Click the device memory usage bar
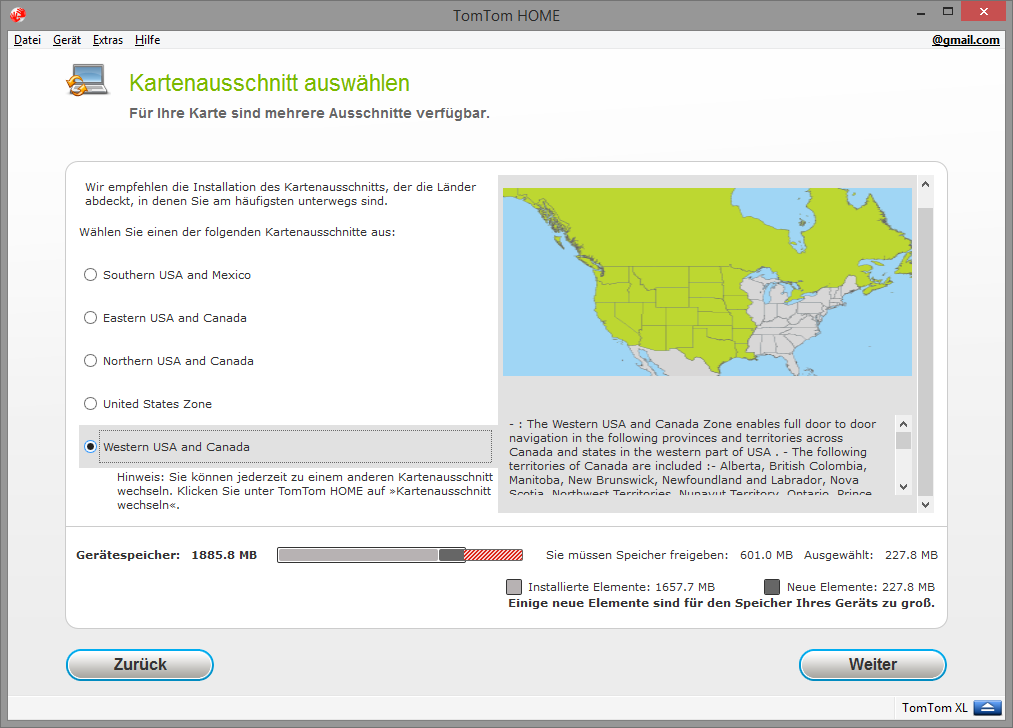 coord(399,555)
